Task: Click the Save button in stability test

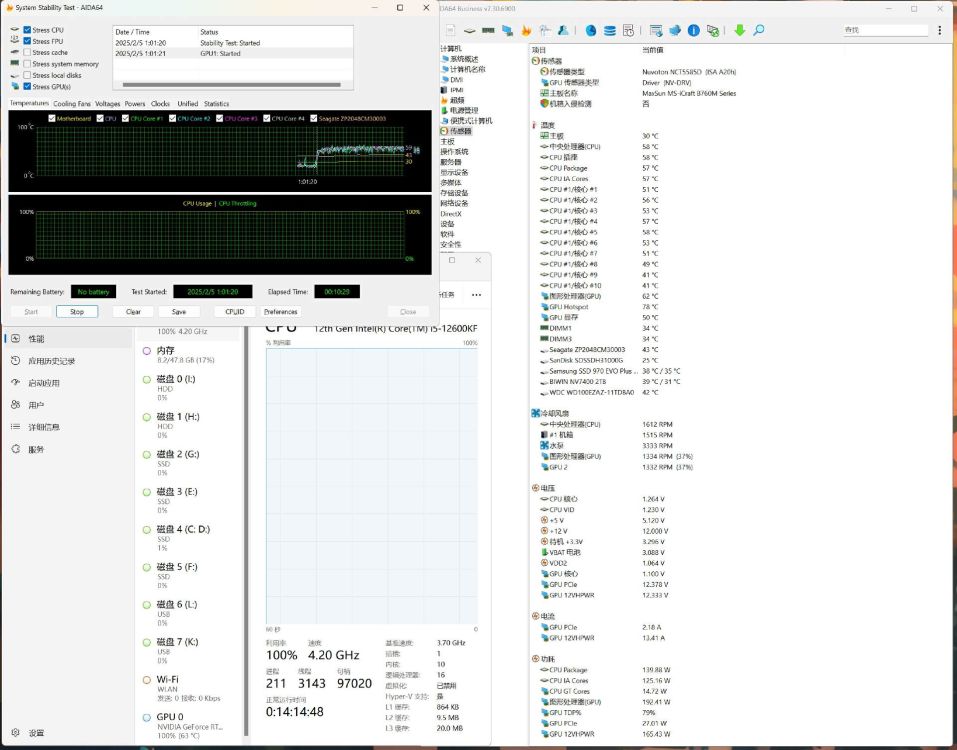Action: (179, 311)
